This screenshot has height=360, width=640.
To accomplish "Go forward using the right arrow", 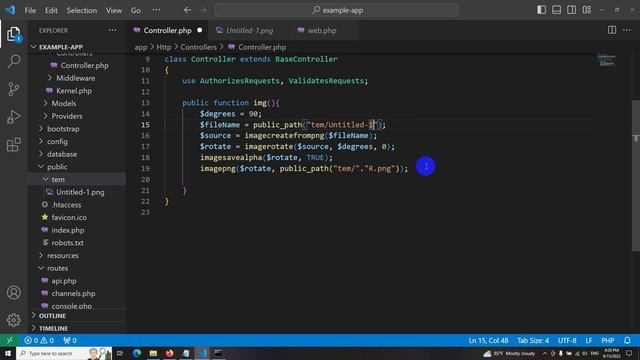I will pos(203,10).
